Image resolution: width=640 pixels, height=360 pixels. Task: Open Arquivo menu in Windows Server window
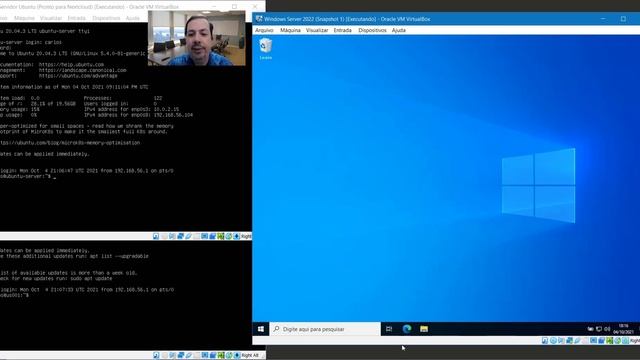[x=264, y=30]
